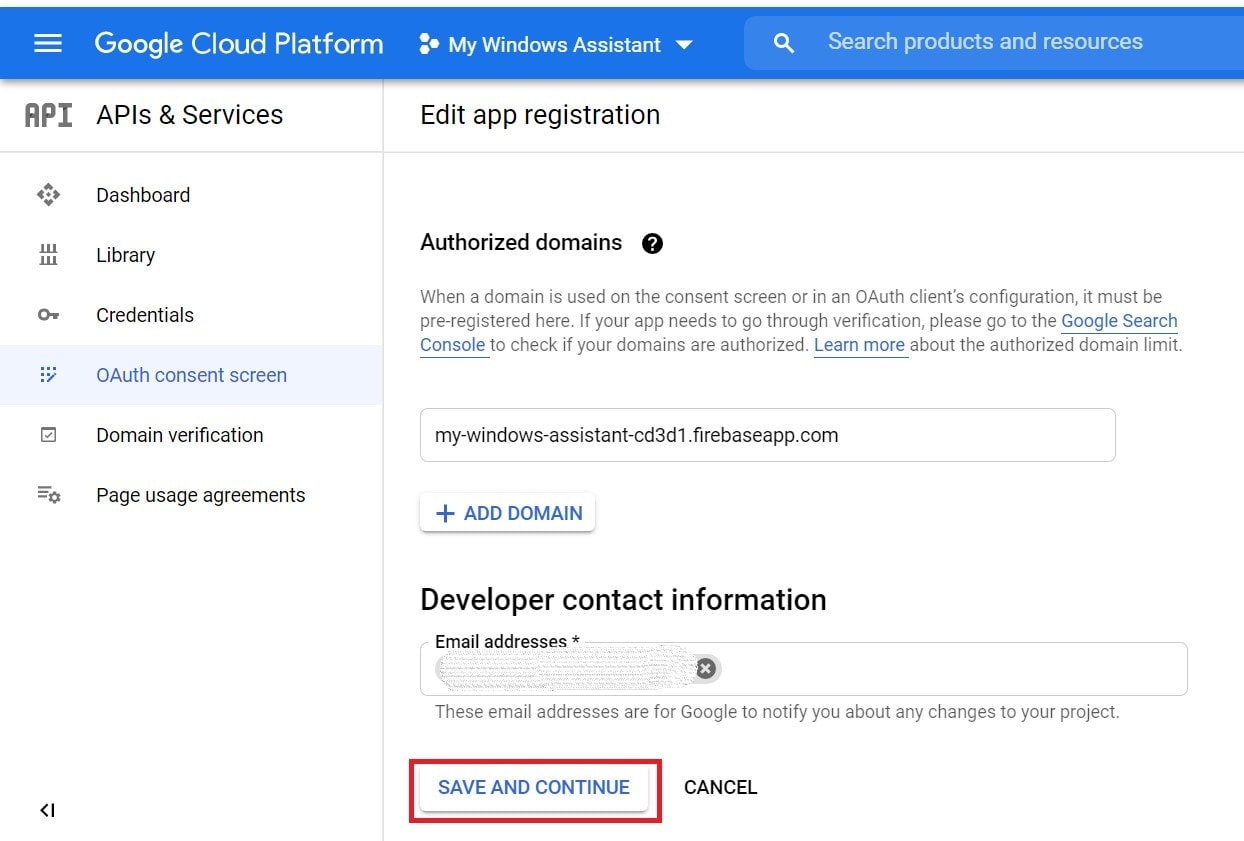
Task: Click the Dashboard sidebar icon
Action: click(x=48, y=195)
